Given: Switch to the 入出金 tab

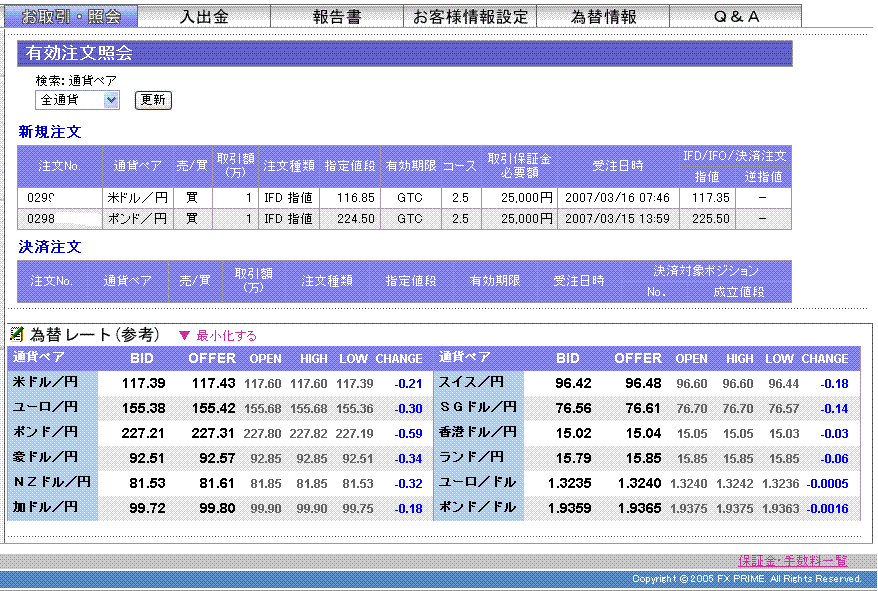Looking at the screenshot, I should 204,16.
